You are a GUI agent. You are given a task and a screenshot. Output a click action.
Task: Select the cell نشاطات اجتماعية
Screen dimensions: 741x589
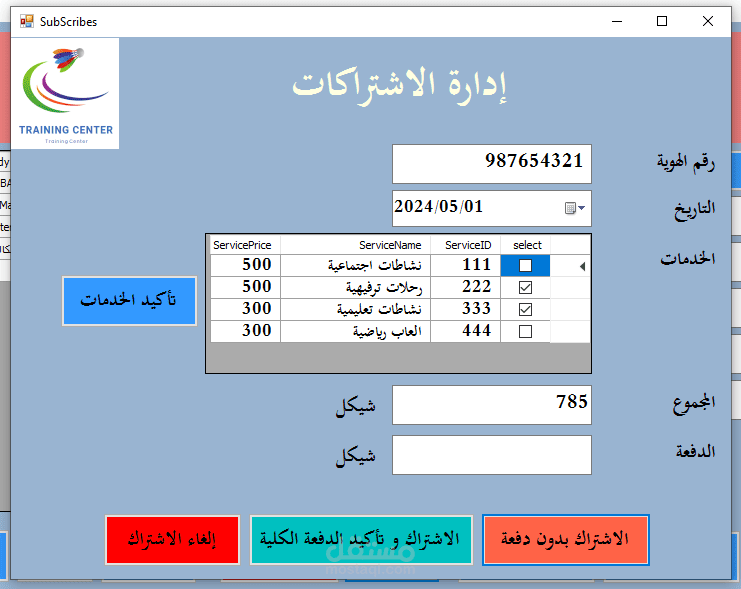tap(355, 266)
